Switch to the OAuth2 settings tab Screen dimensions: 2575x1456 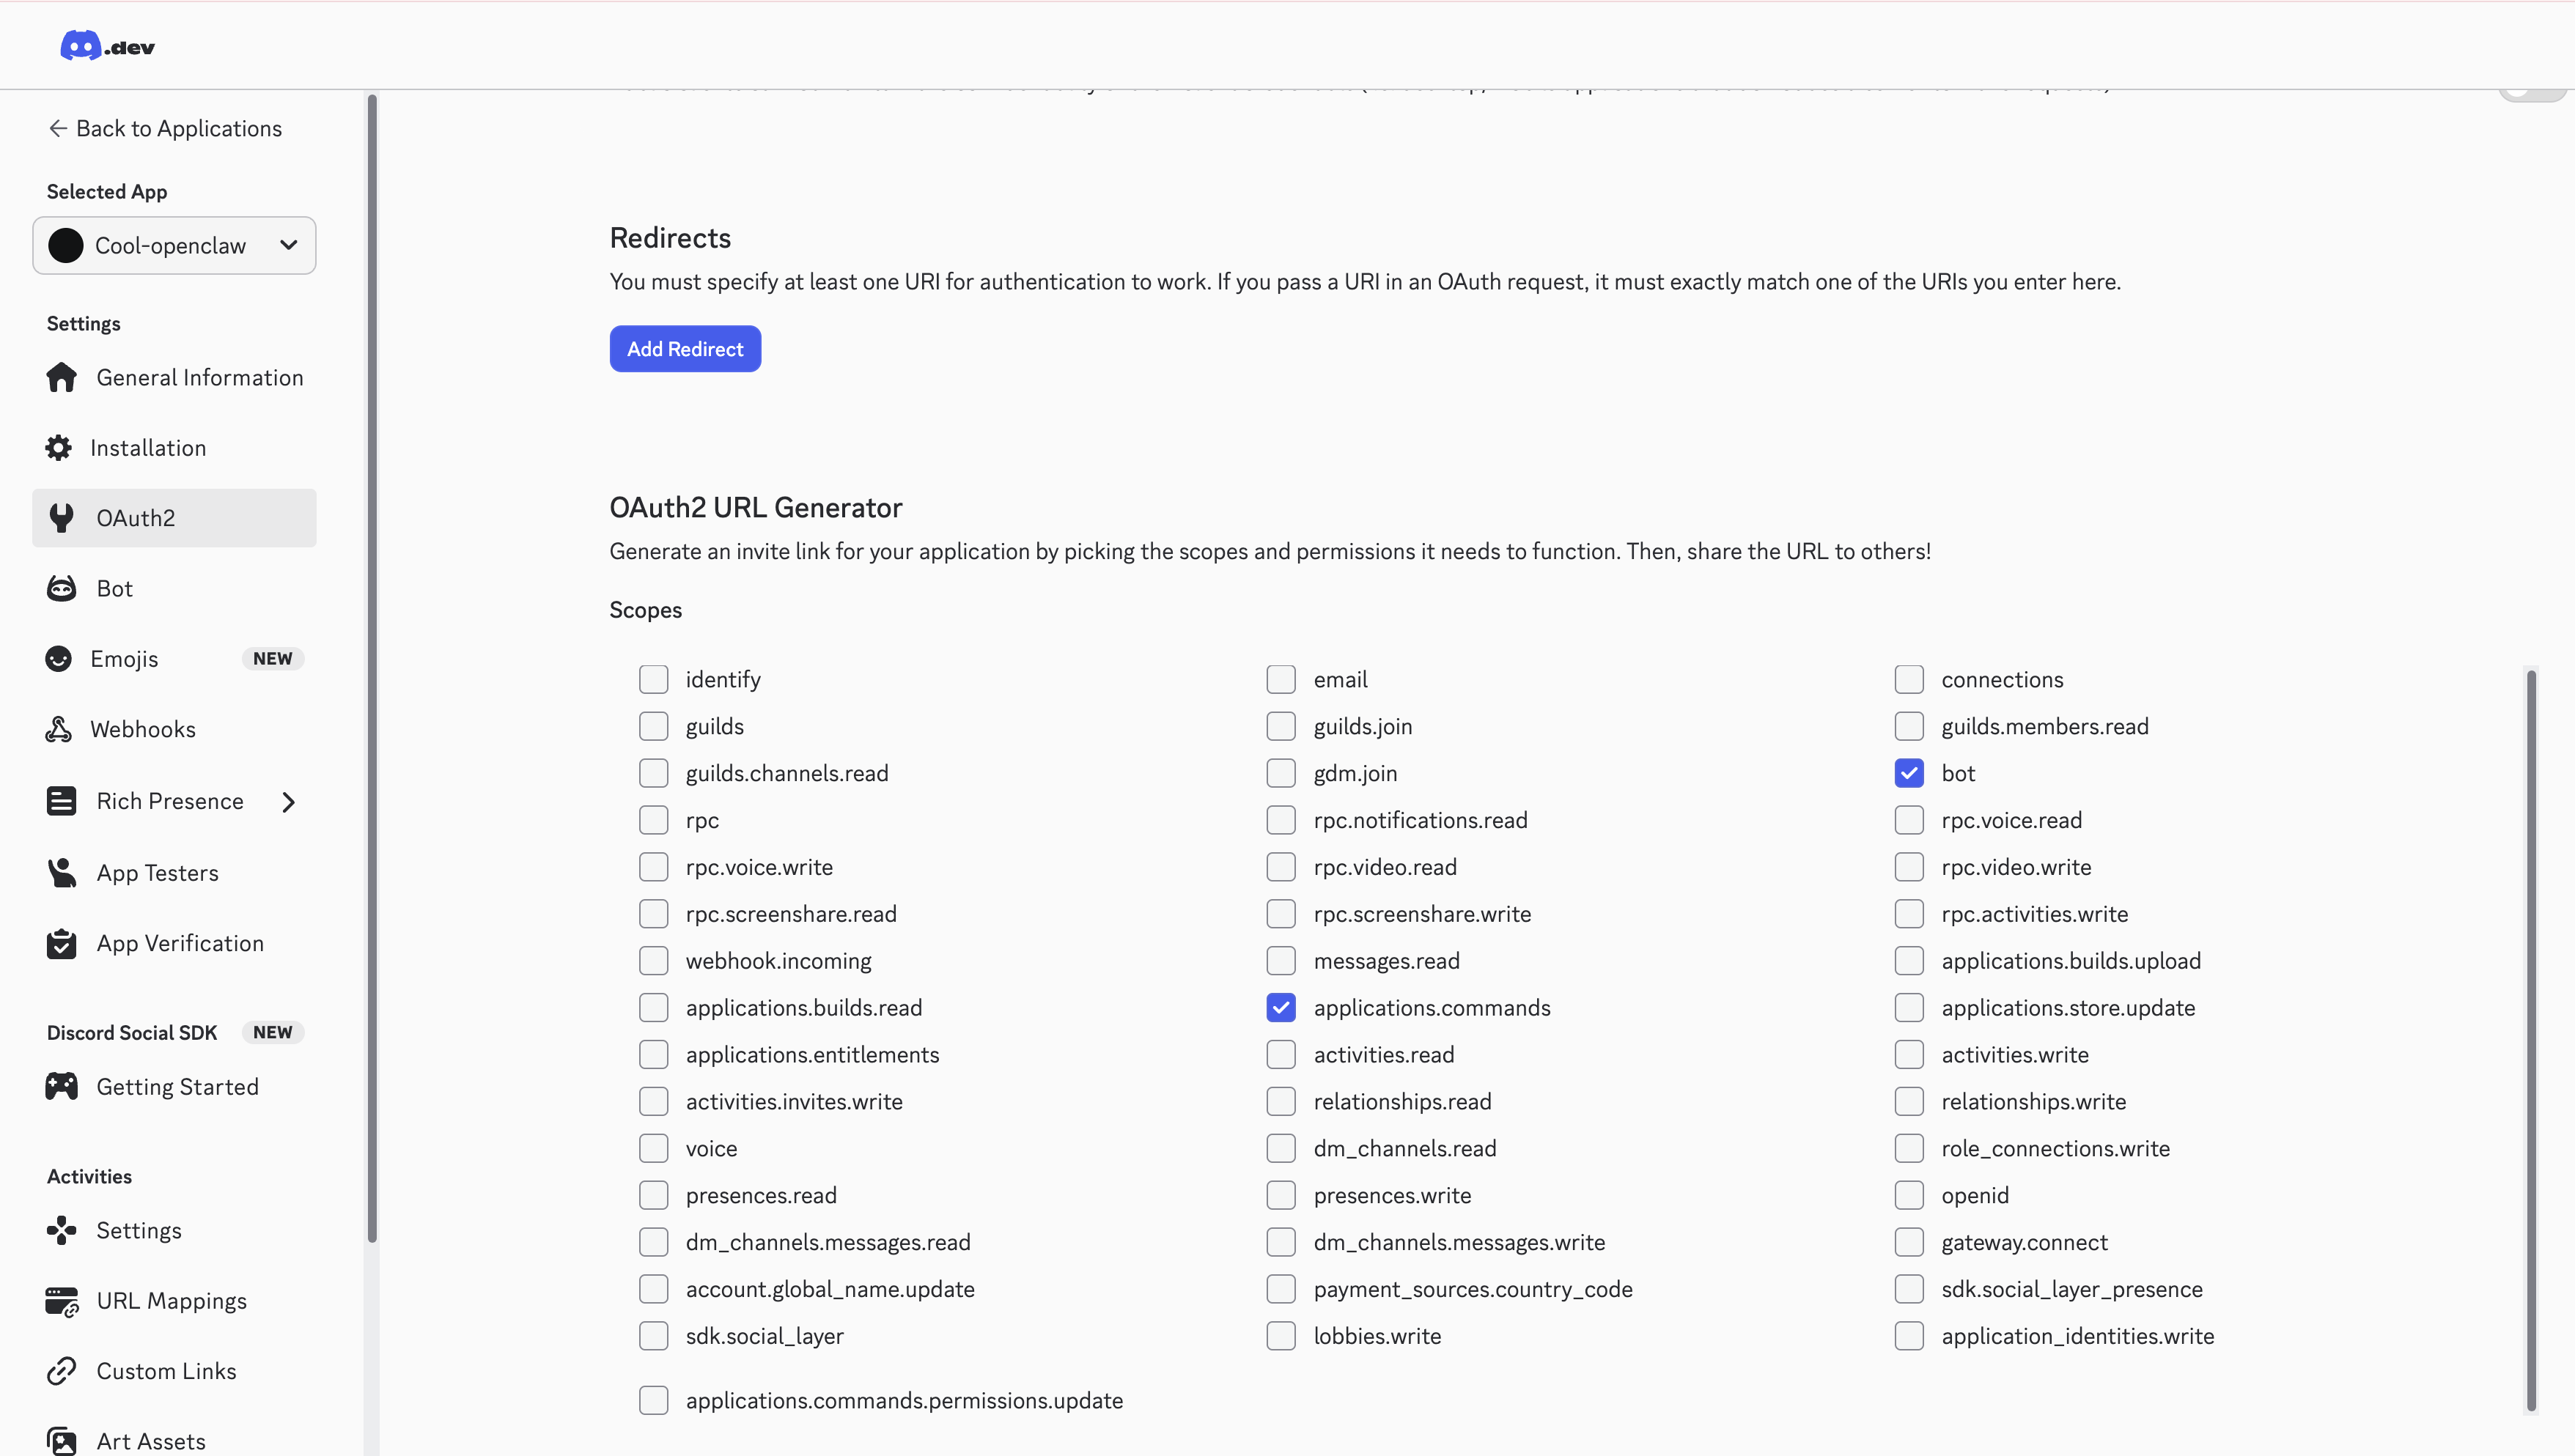138,517
